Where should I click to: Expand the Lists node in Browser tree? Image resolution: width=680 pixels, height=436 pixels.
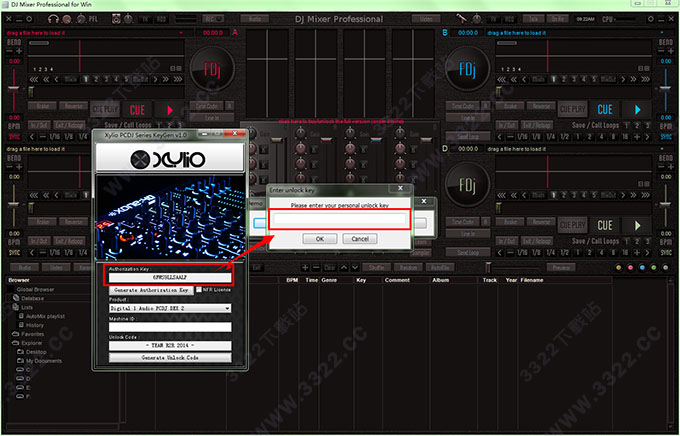(x=27, y=307)
